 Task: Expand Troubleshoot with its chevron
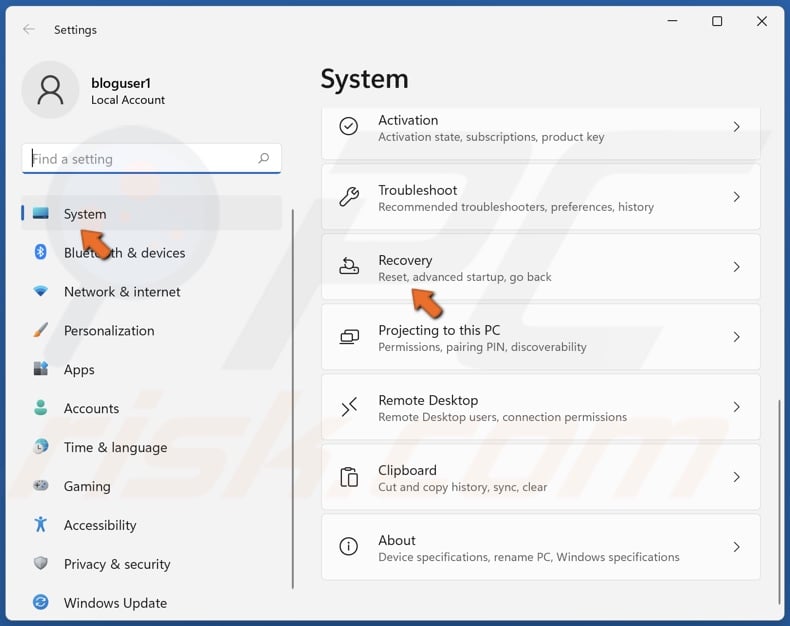737,197
